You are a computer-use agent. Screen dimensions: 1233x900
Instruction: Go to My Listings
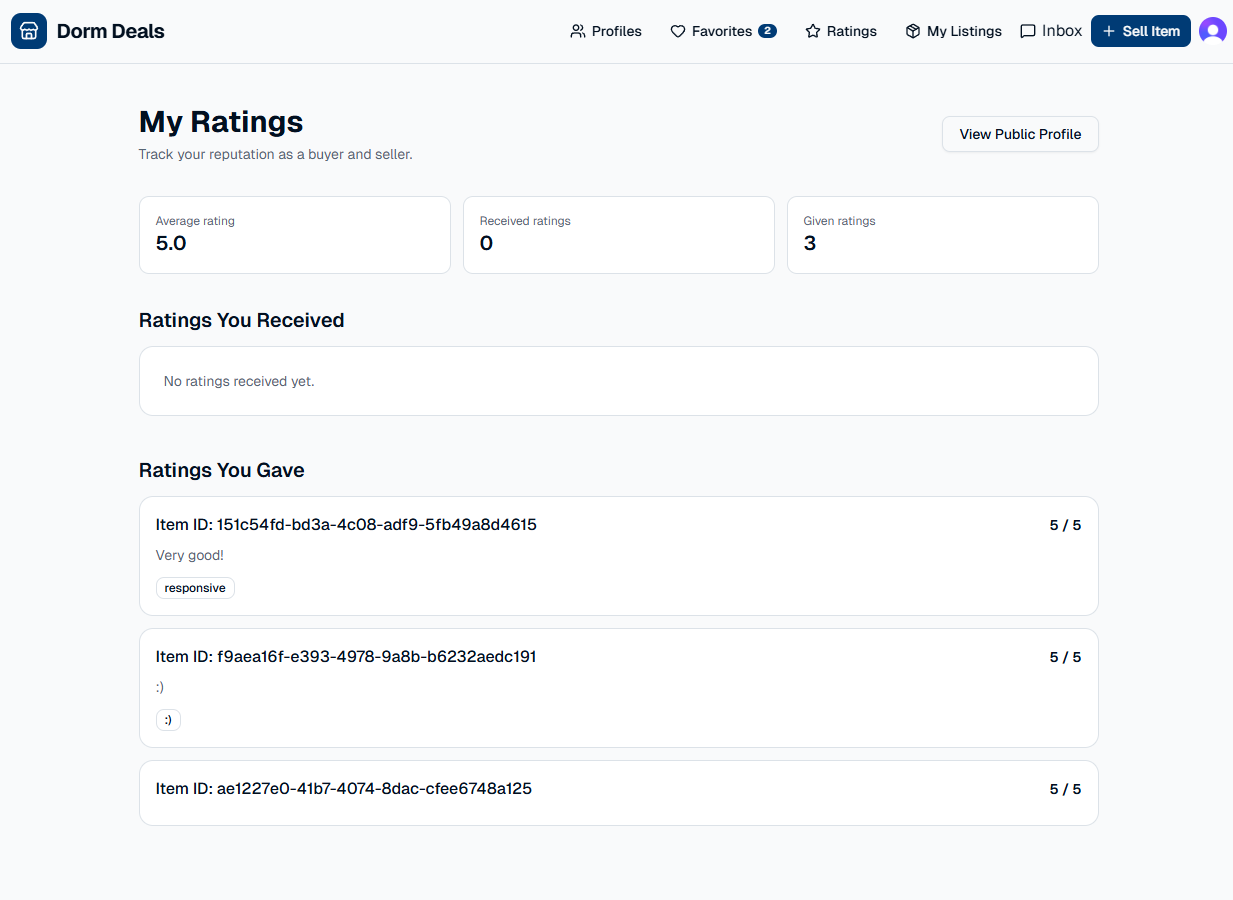pyautogui.click(x=964, y=31)
